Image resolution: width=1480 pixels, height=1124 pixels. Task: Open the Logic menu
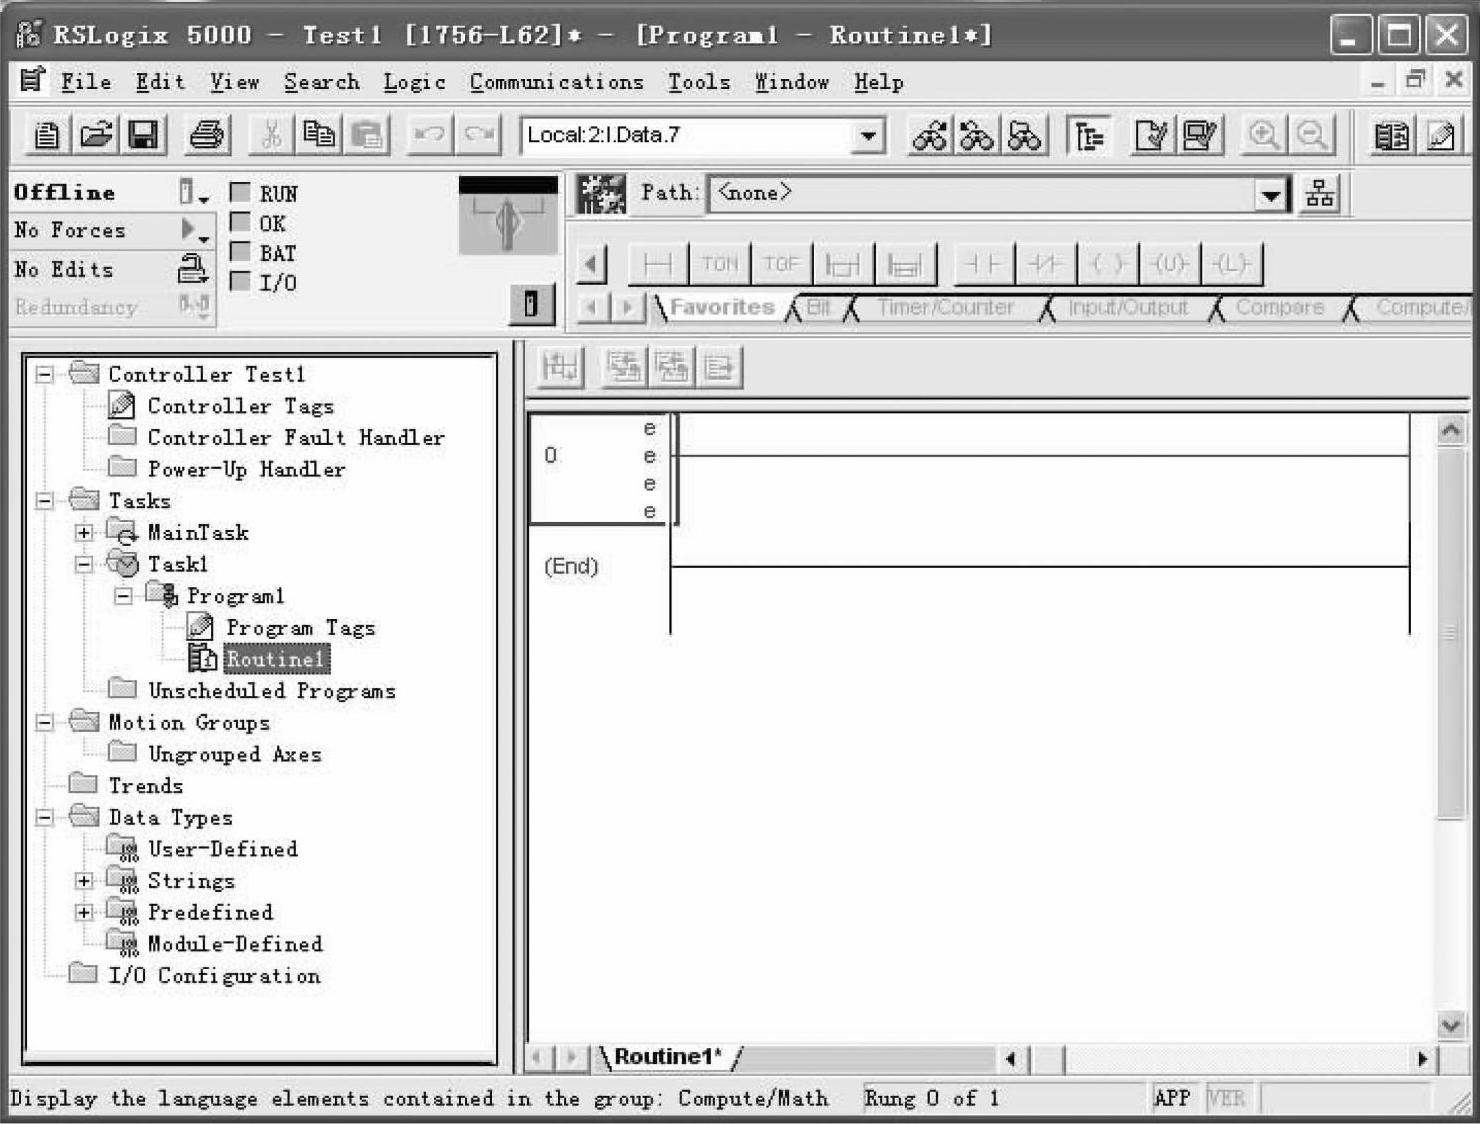[414, 82]
